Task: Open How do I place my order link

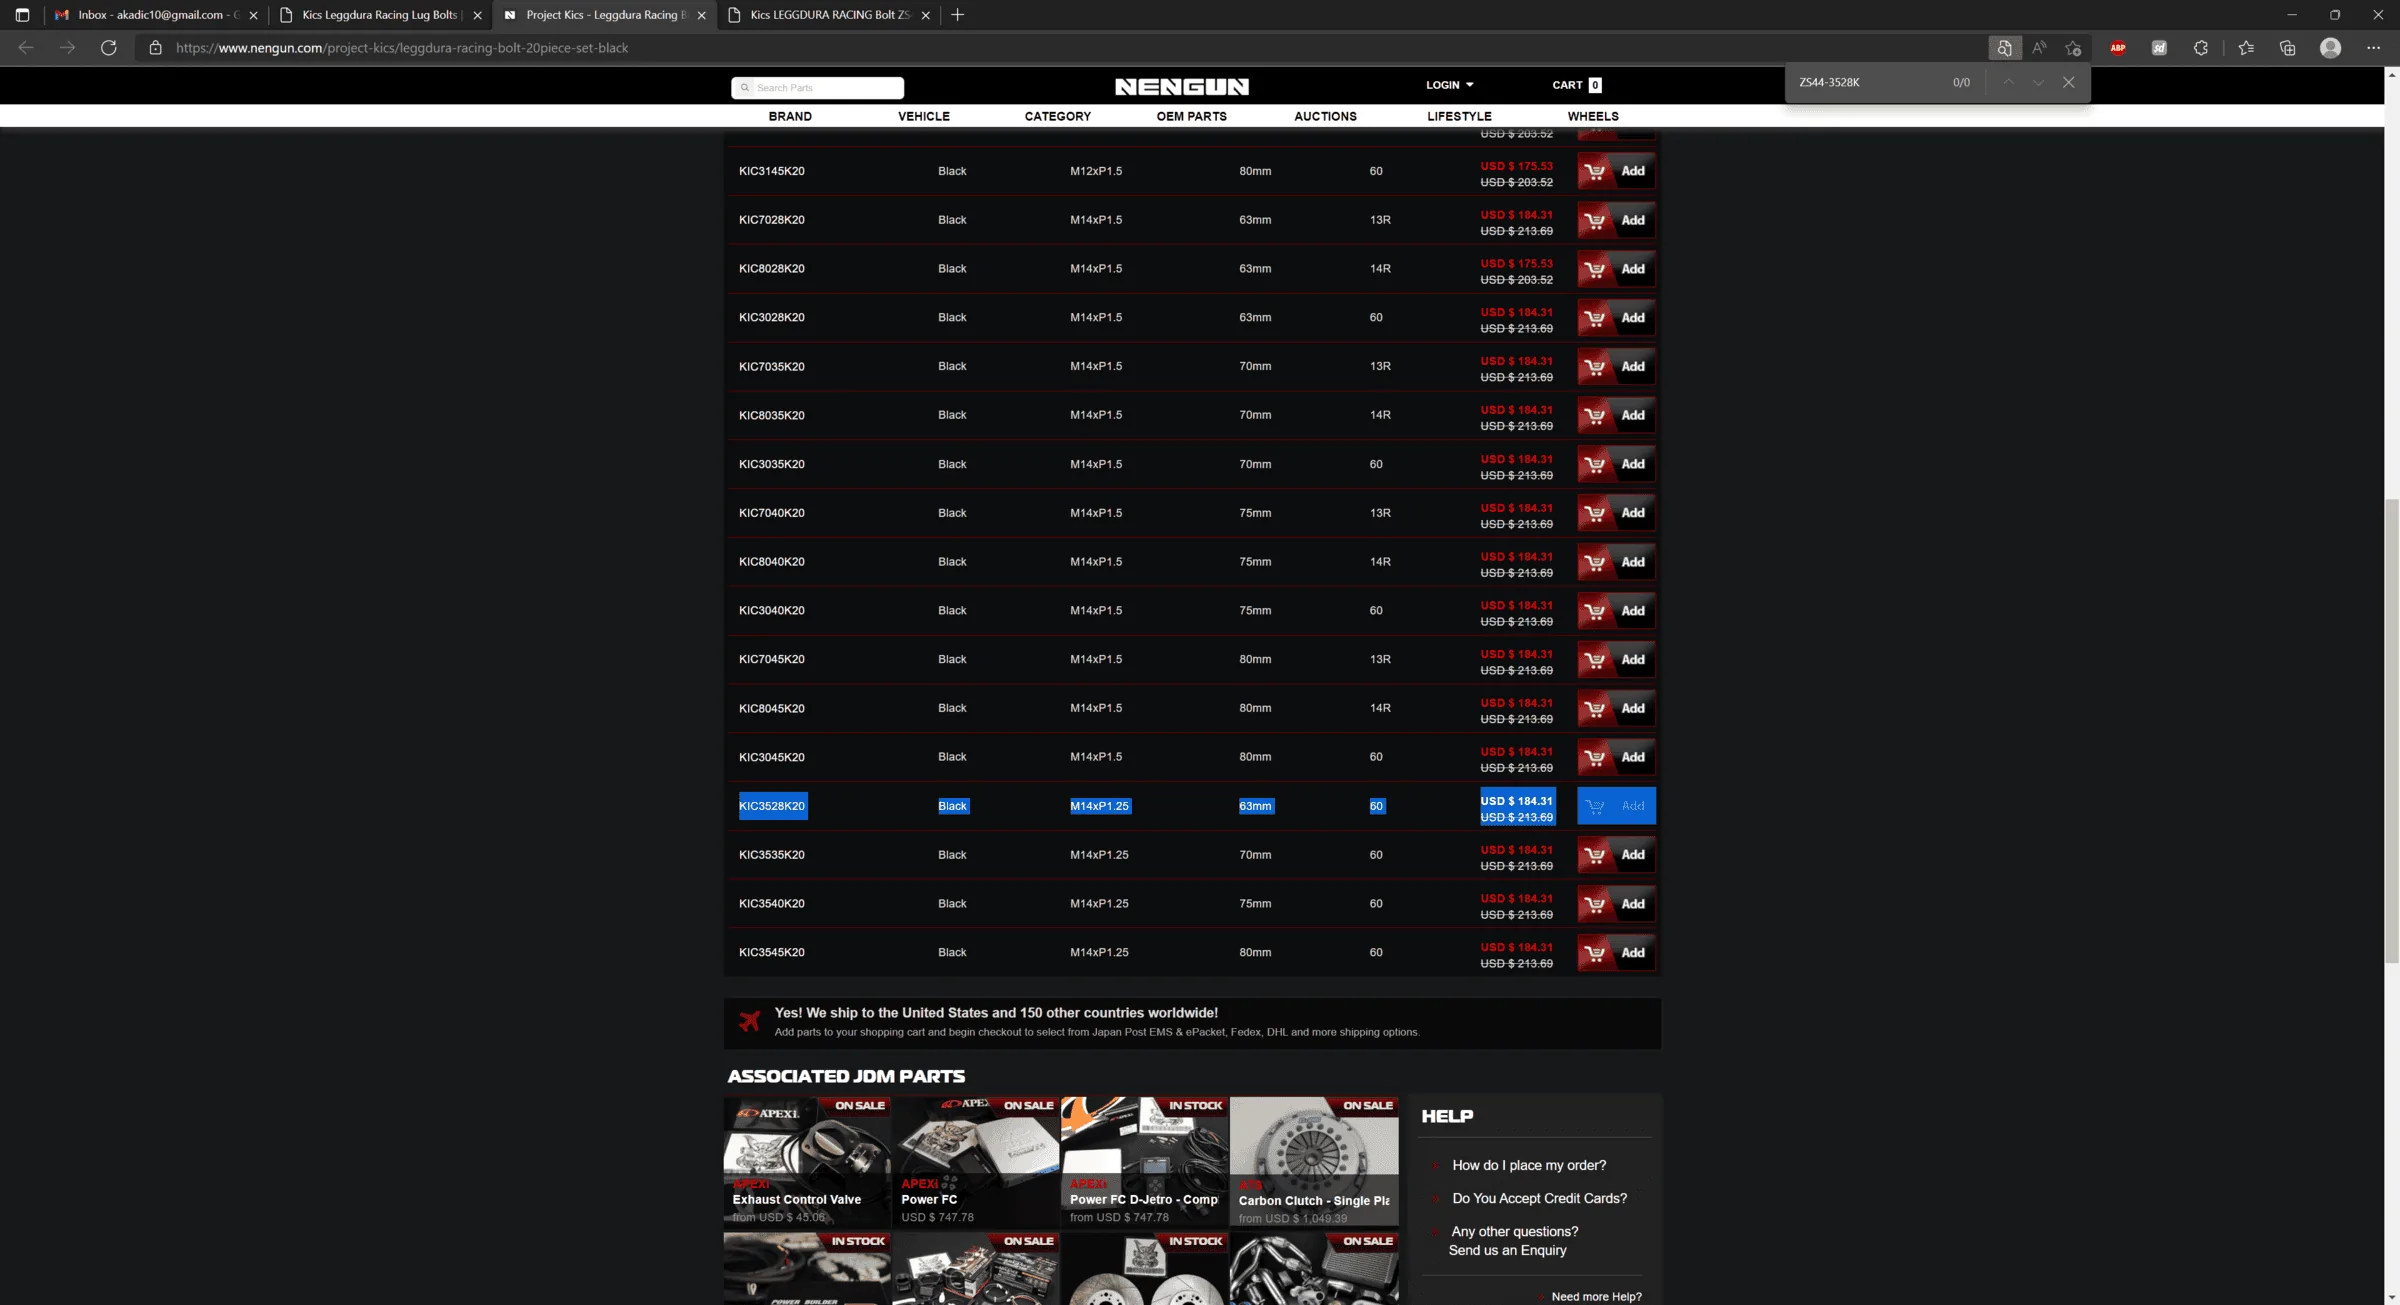Action: [1529, 1165]
